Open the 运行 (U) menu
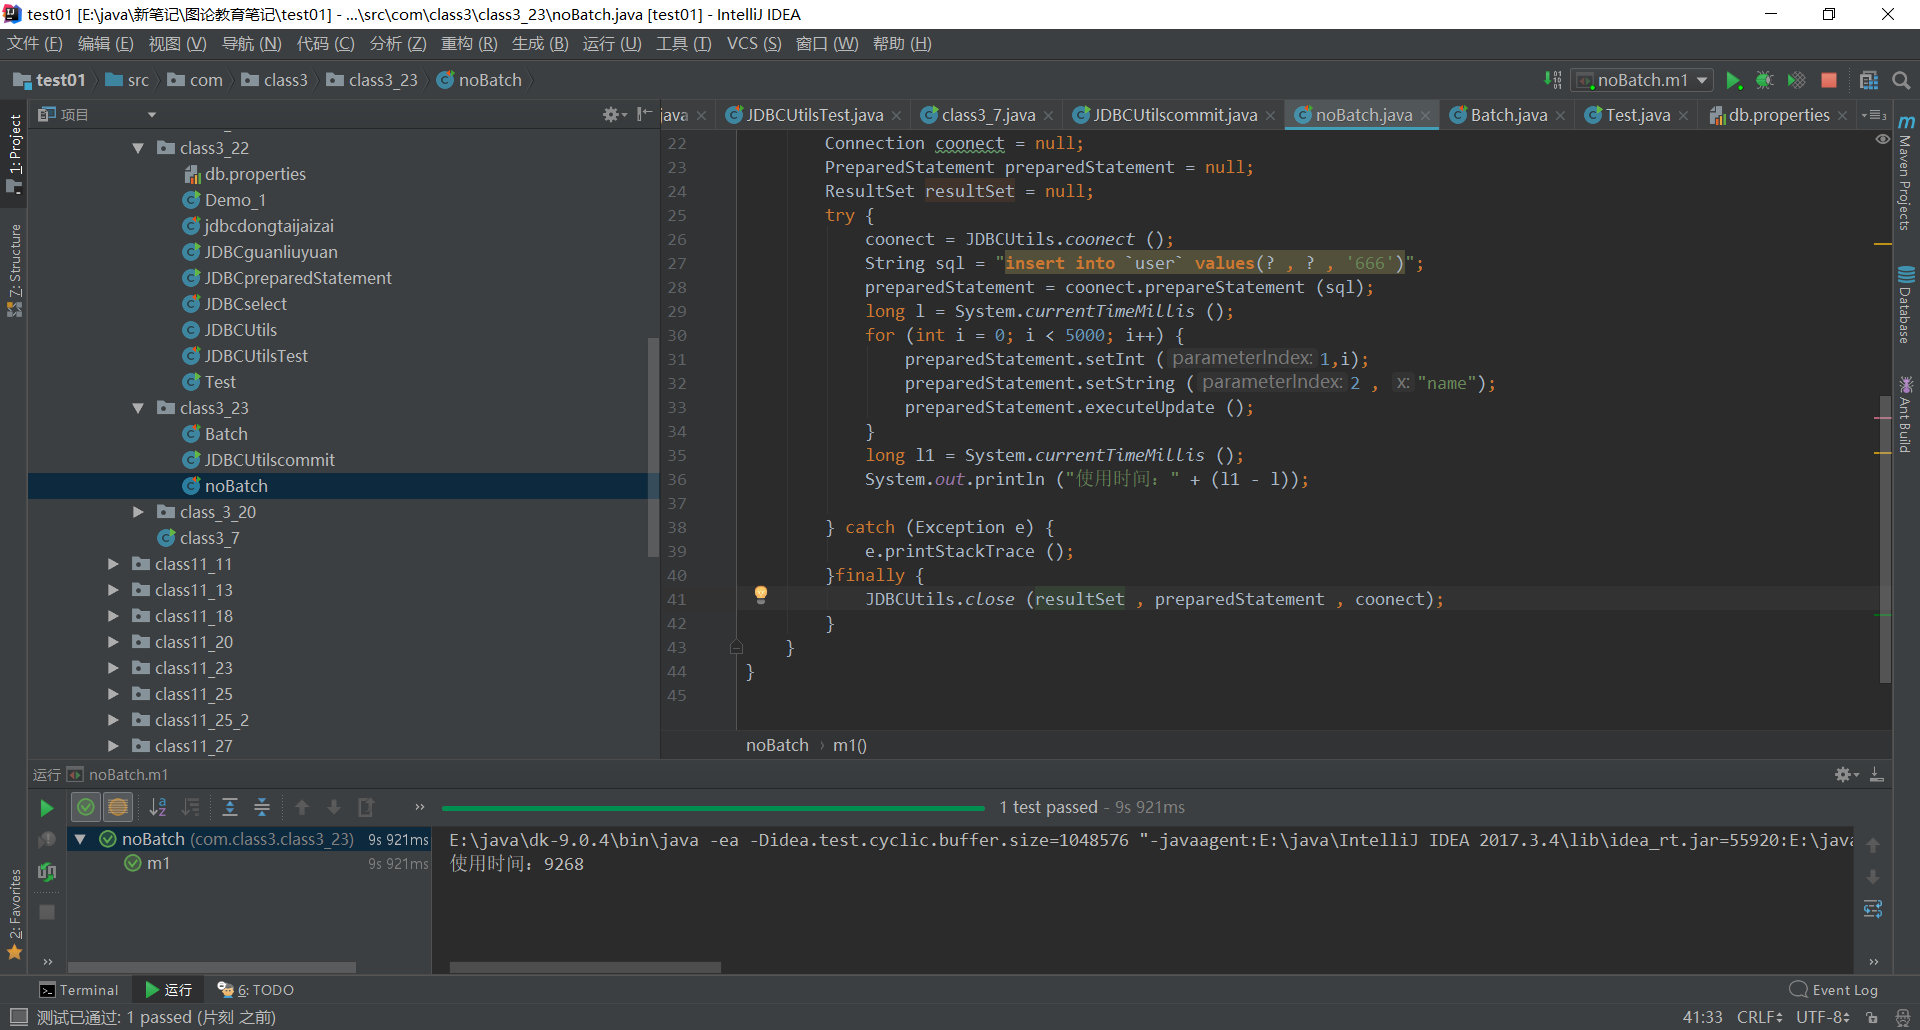Image resolution: width=1920 pixels, height=1030 pixels. (x=612, y=44)
